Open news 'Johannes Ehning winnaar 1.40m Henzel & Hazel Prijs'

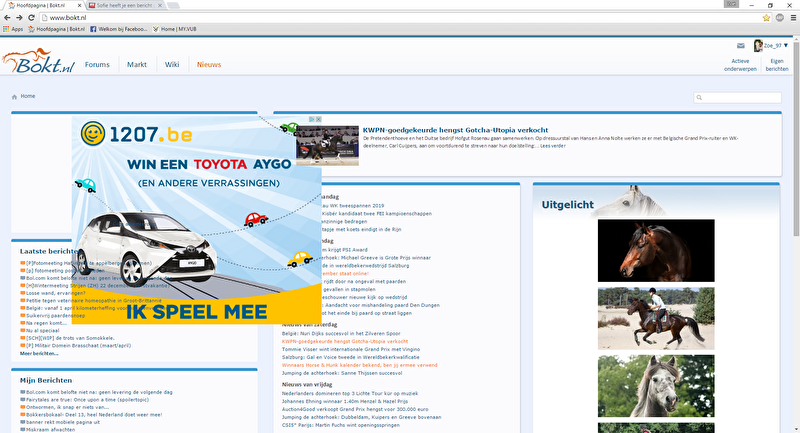pyautogui.click(x=345, y=401)
